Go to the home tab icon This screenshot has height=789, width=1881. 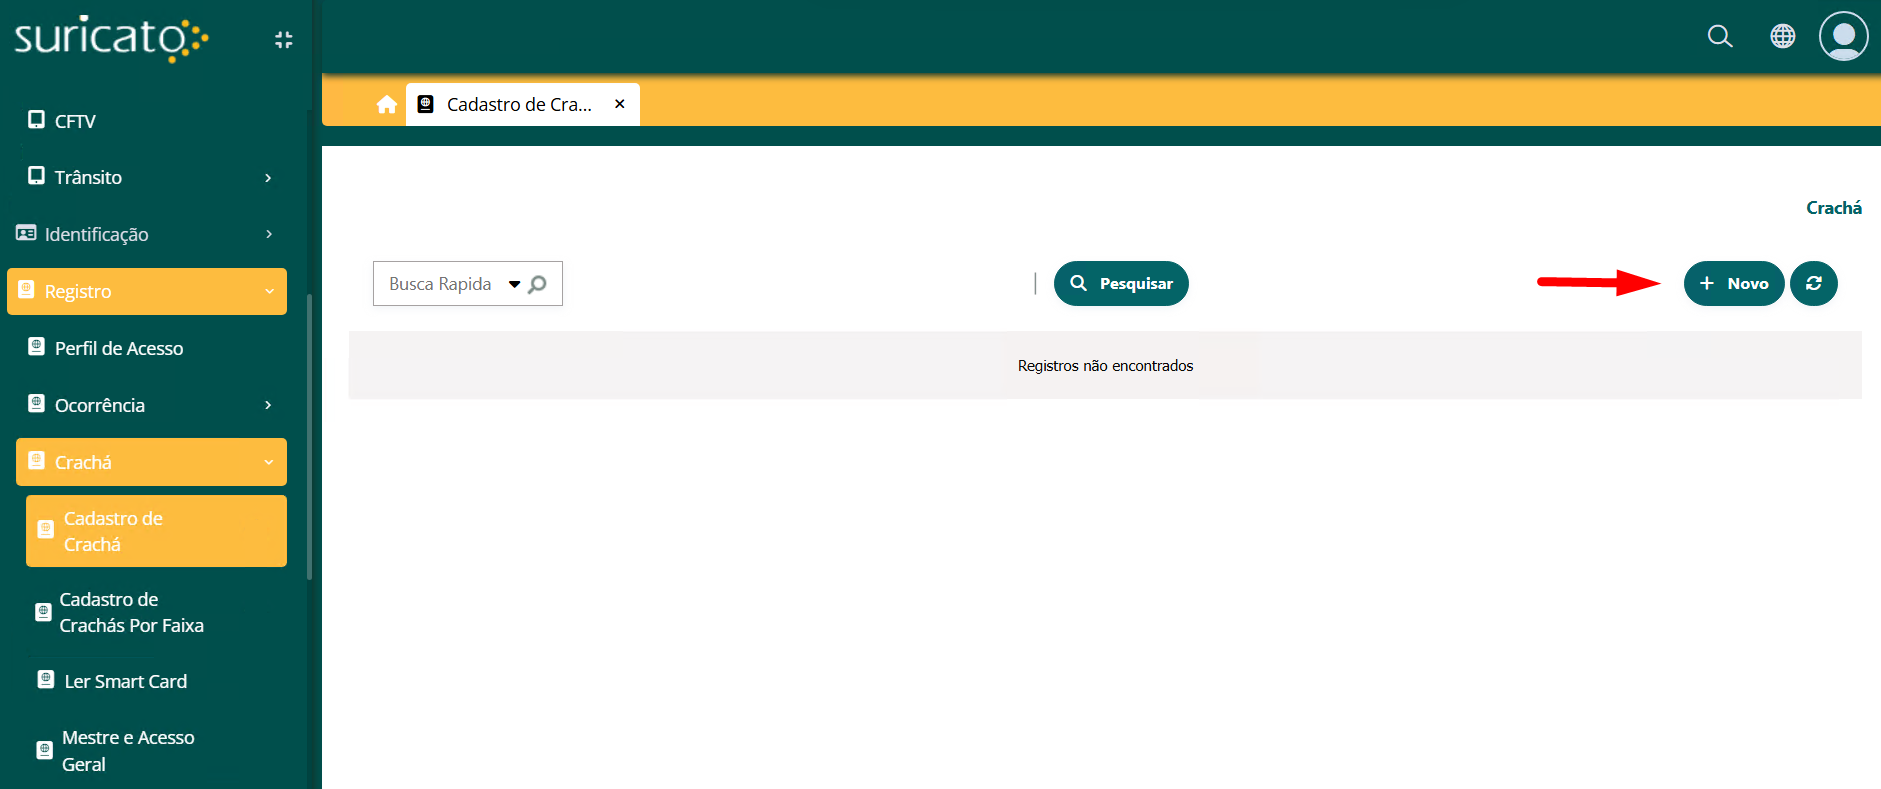[387, 104]
